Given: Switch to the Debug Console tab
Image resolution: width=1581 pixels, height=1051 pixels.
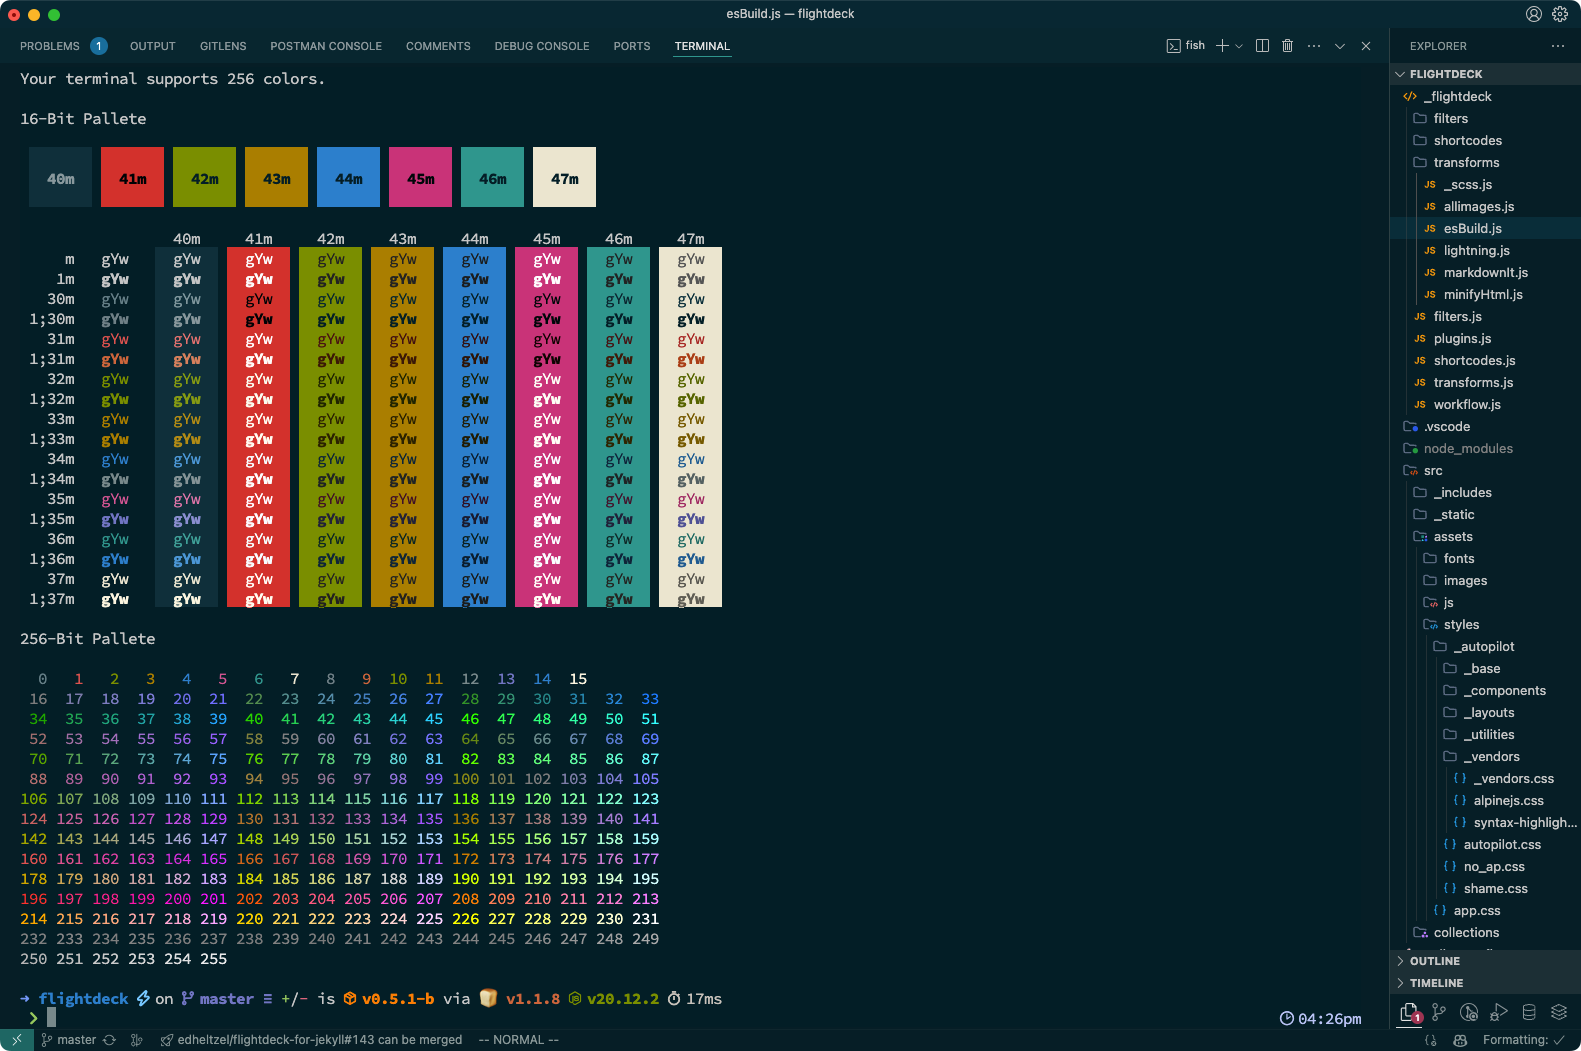Looking at the screenshot, I should coord(542,46).
